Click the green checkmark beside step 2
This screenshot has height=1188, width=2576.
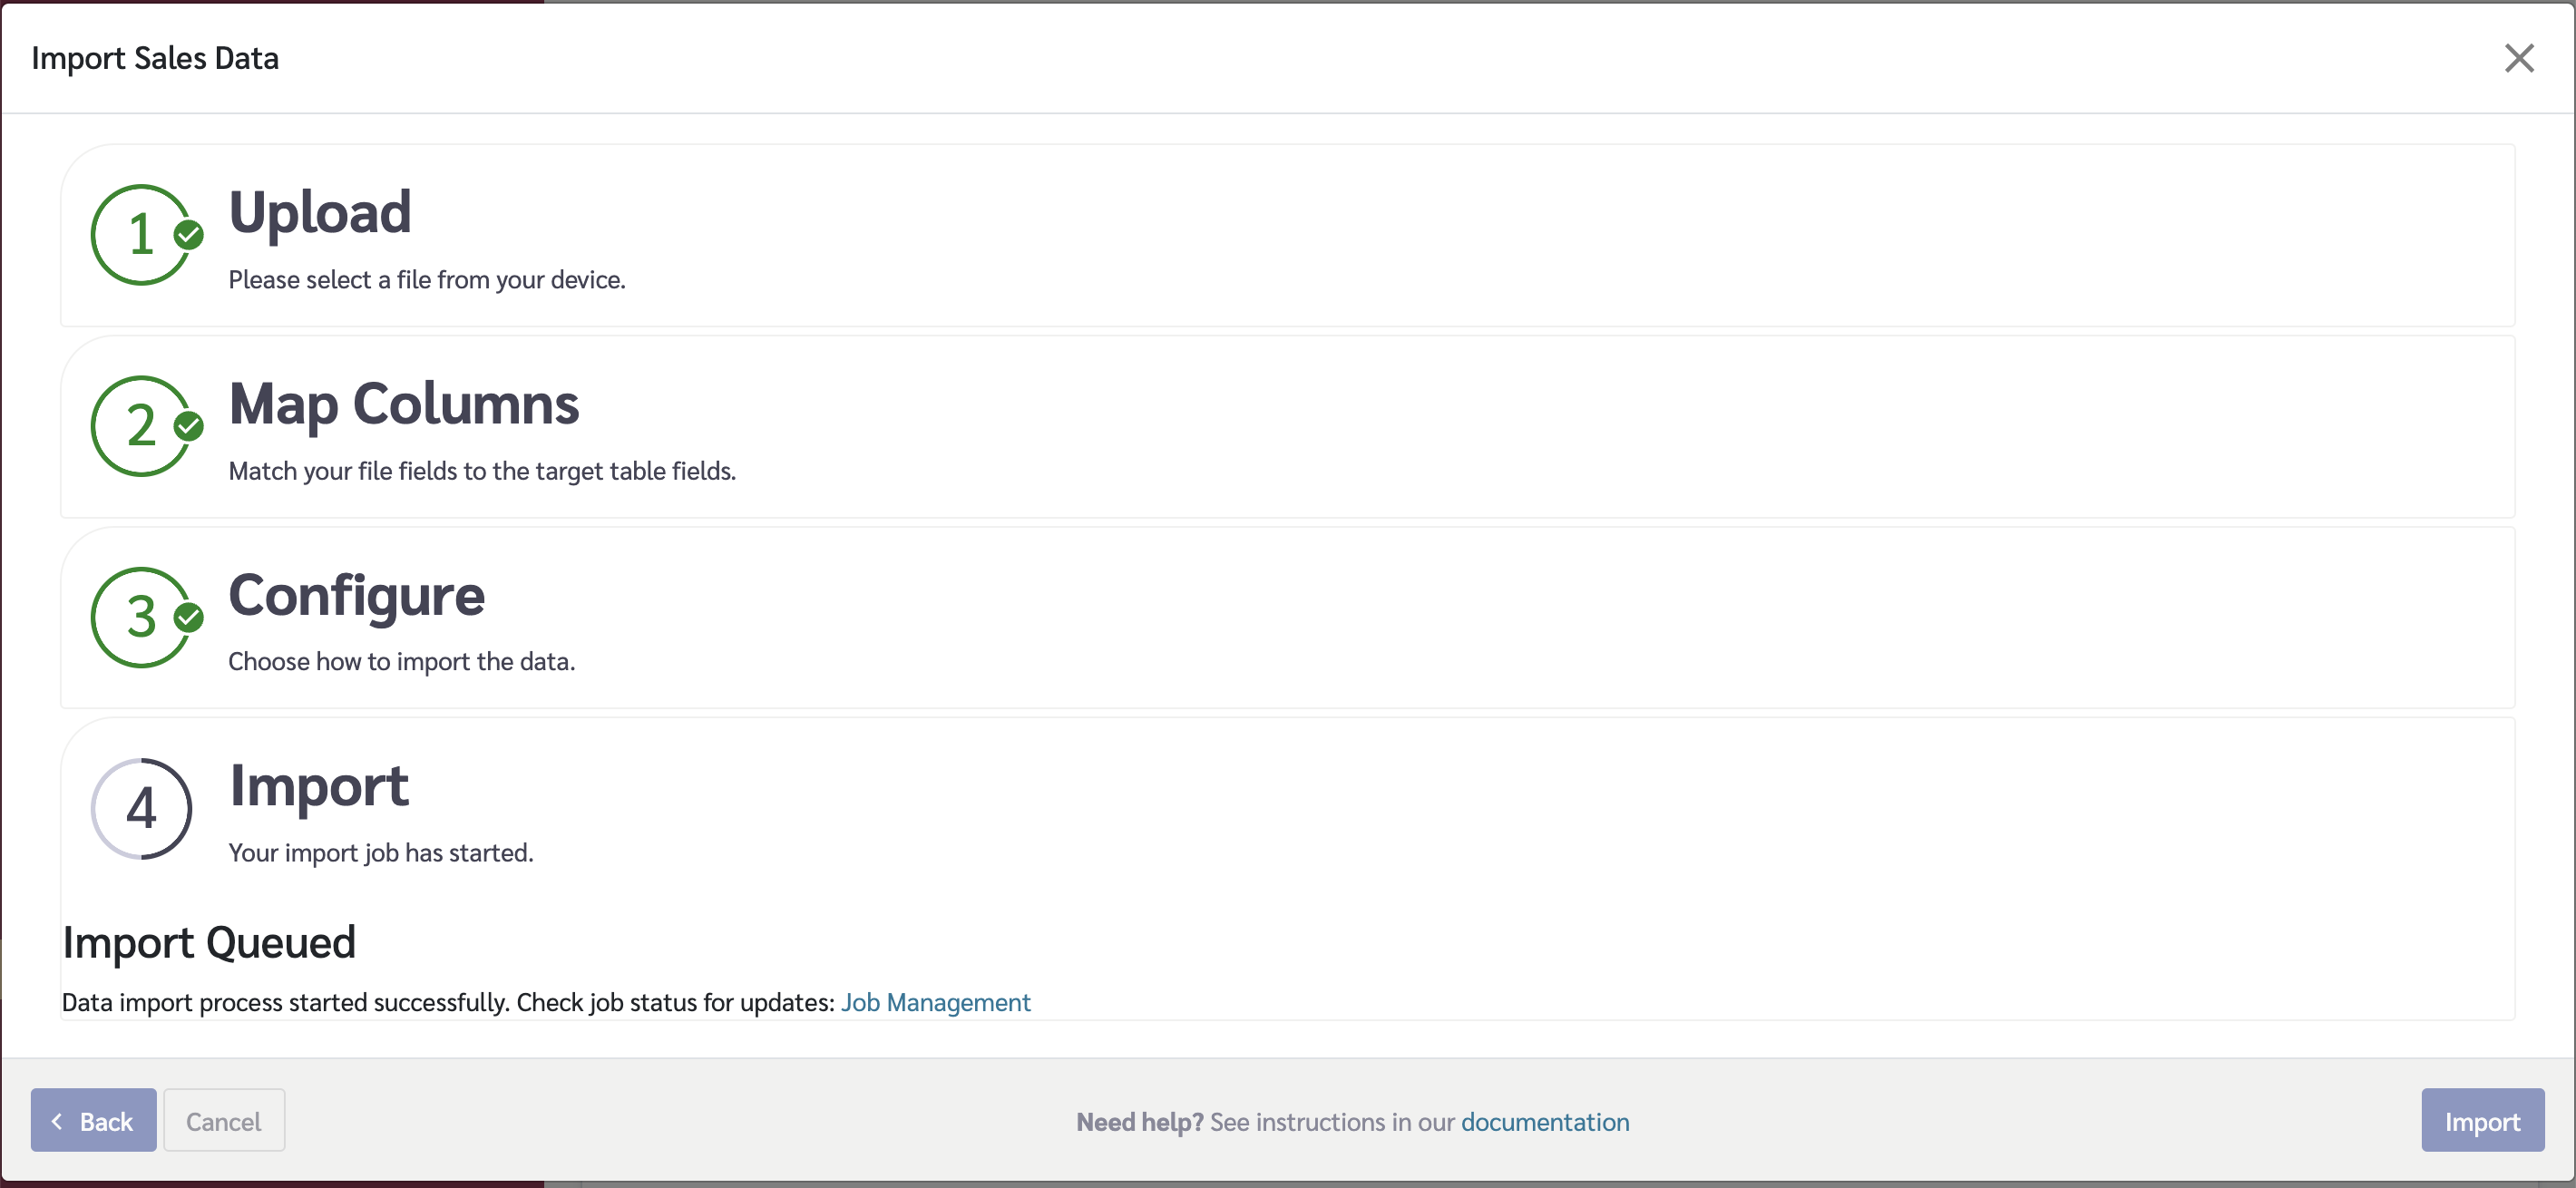tap(188, 427)
